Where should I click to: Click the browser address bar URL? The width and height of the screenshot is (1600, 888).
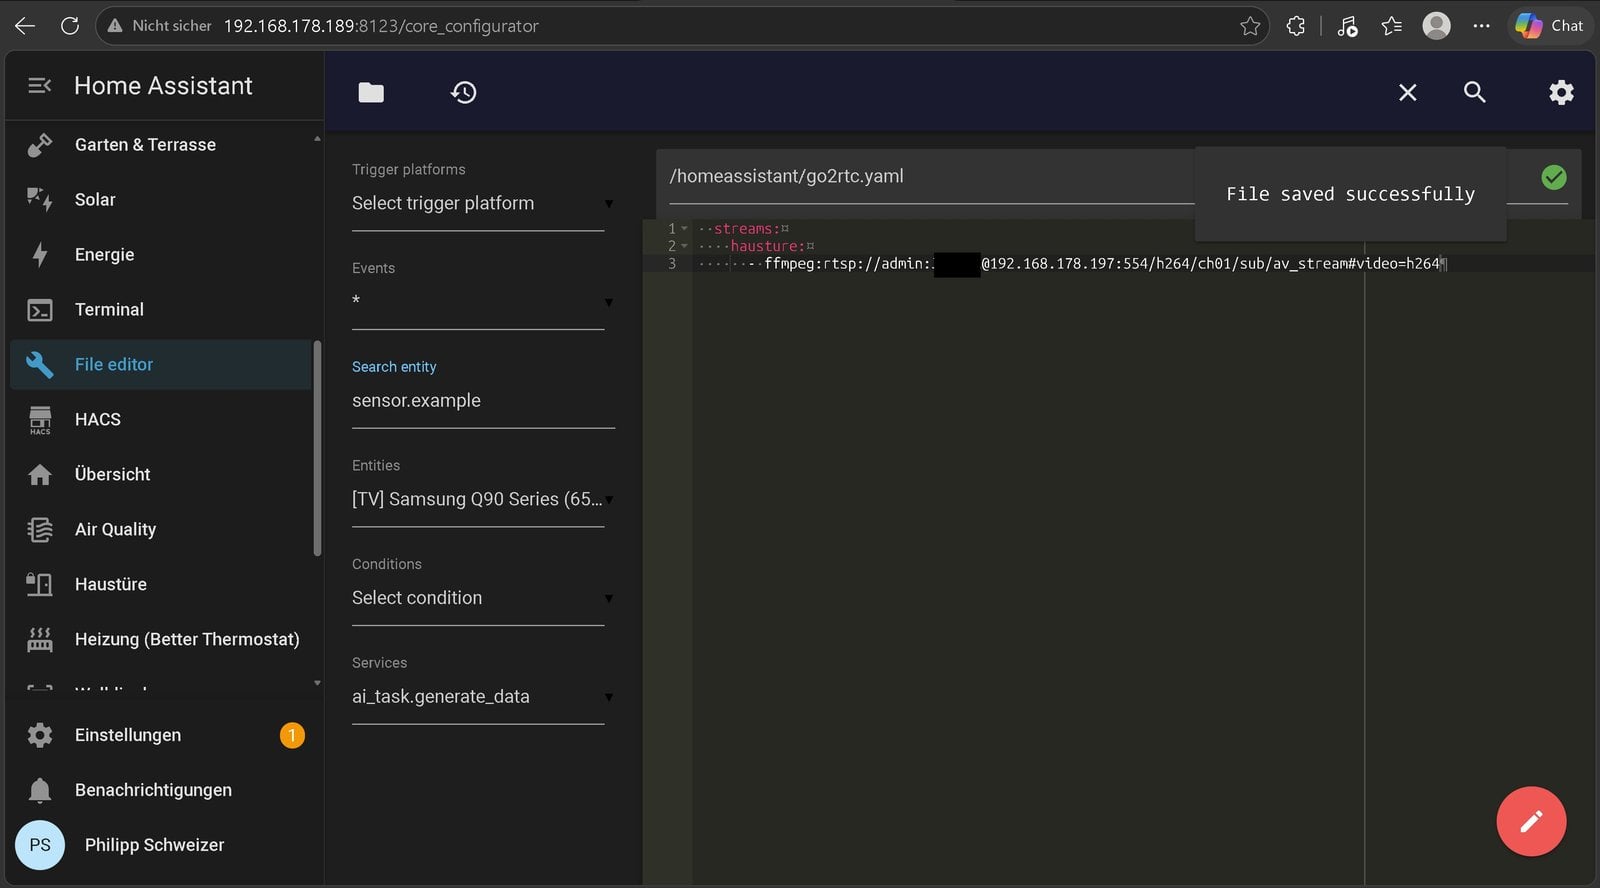click(x=381, y=26)
